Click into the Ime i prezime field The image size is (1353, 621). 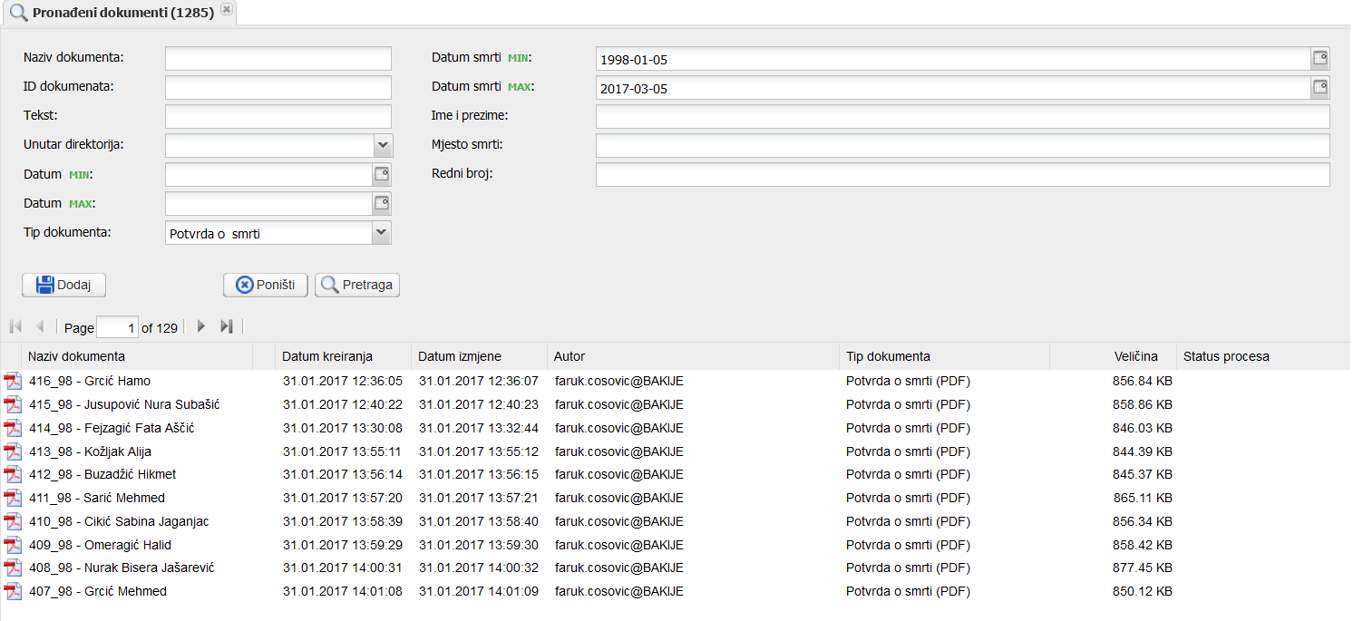(962, 117)
